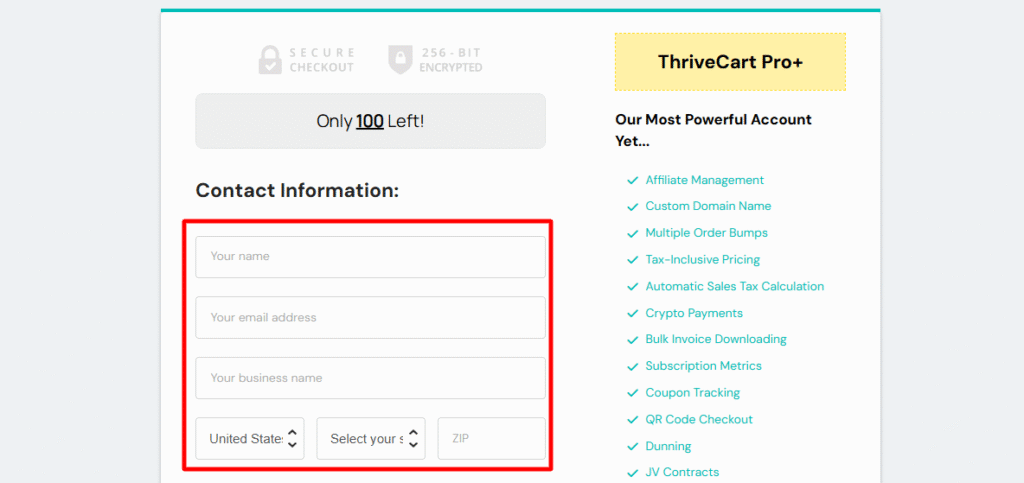
Task: Click the Crypto Payments feature text
Action: (x=694, y=313)
